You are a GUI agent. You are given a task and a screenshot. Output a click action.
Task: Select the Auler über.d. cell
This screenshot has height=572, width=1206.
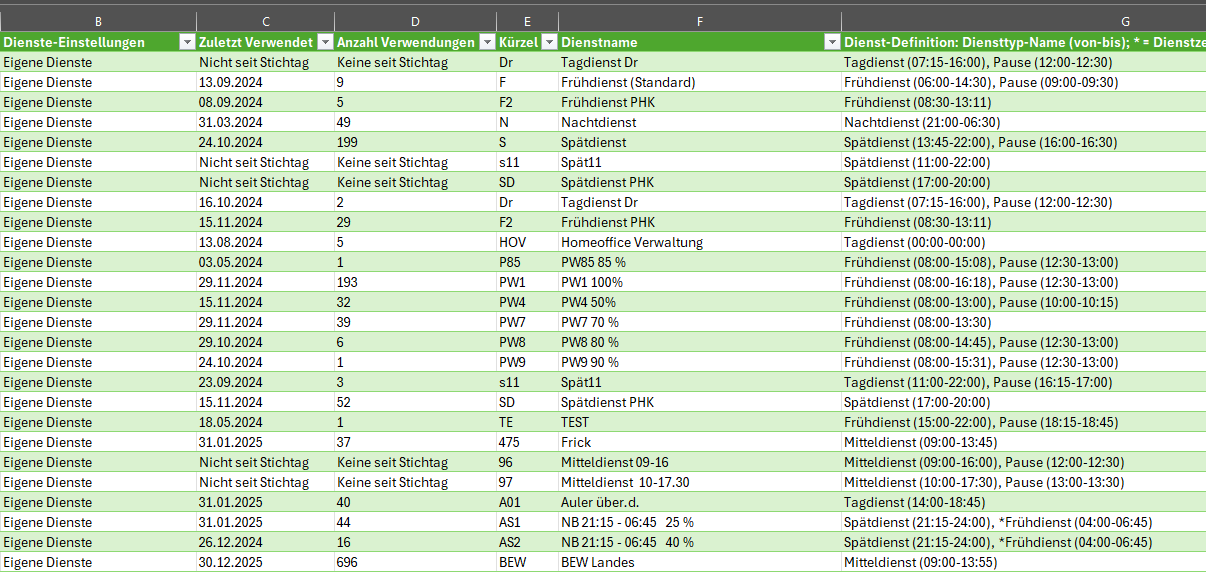600,502
